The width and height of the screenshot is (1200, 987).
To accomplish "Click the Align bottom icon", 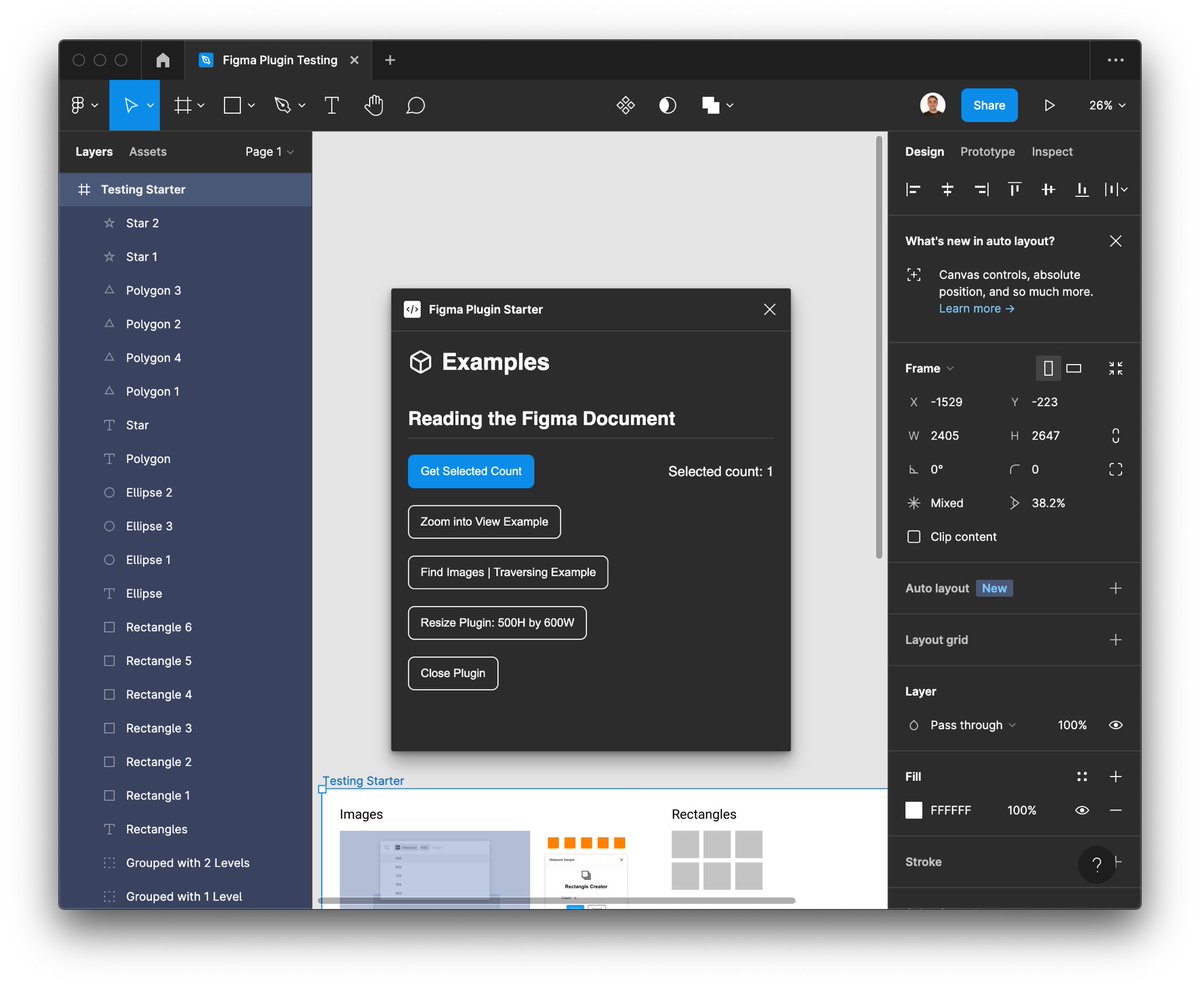I will tap(1082, 189).
